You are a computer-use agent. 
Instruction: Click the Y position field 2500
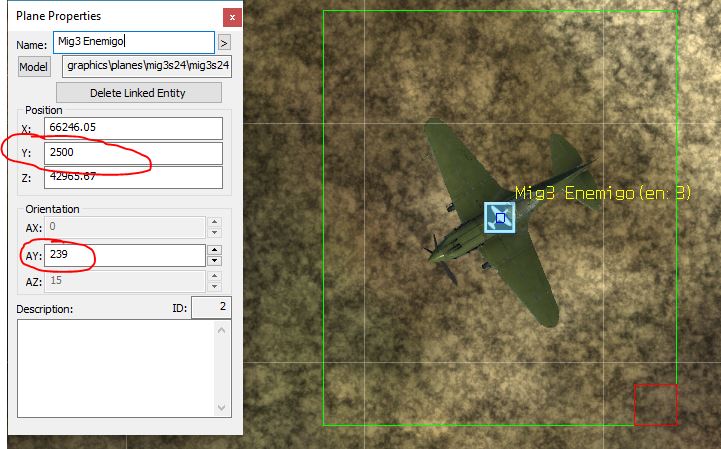coord(133,153)
